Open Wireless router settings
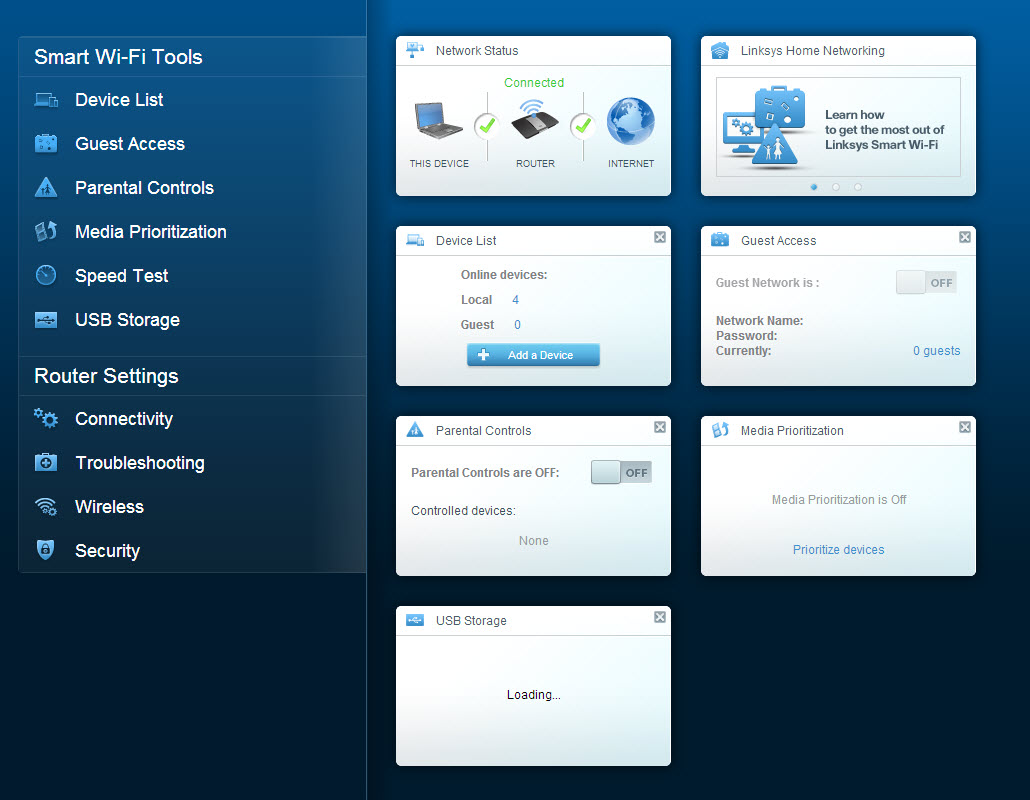 point(109,507)
